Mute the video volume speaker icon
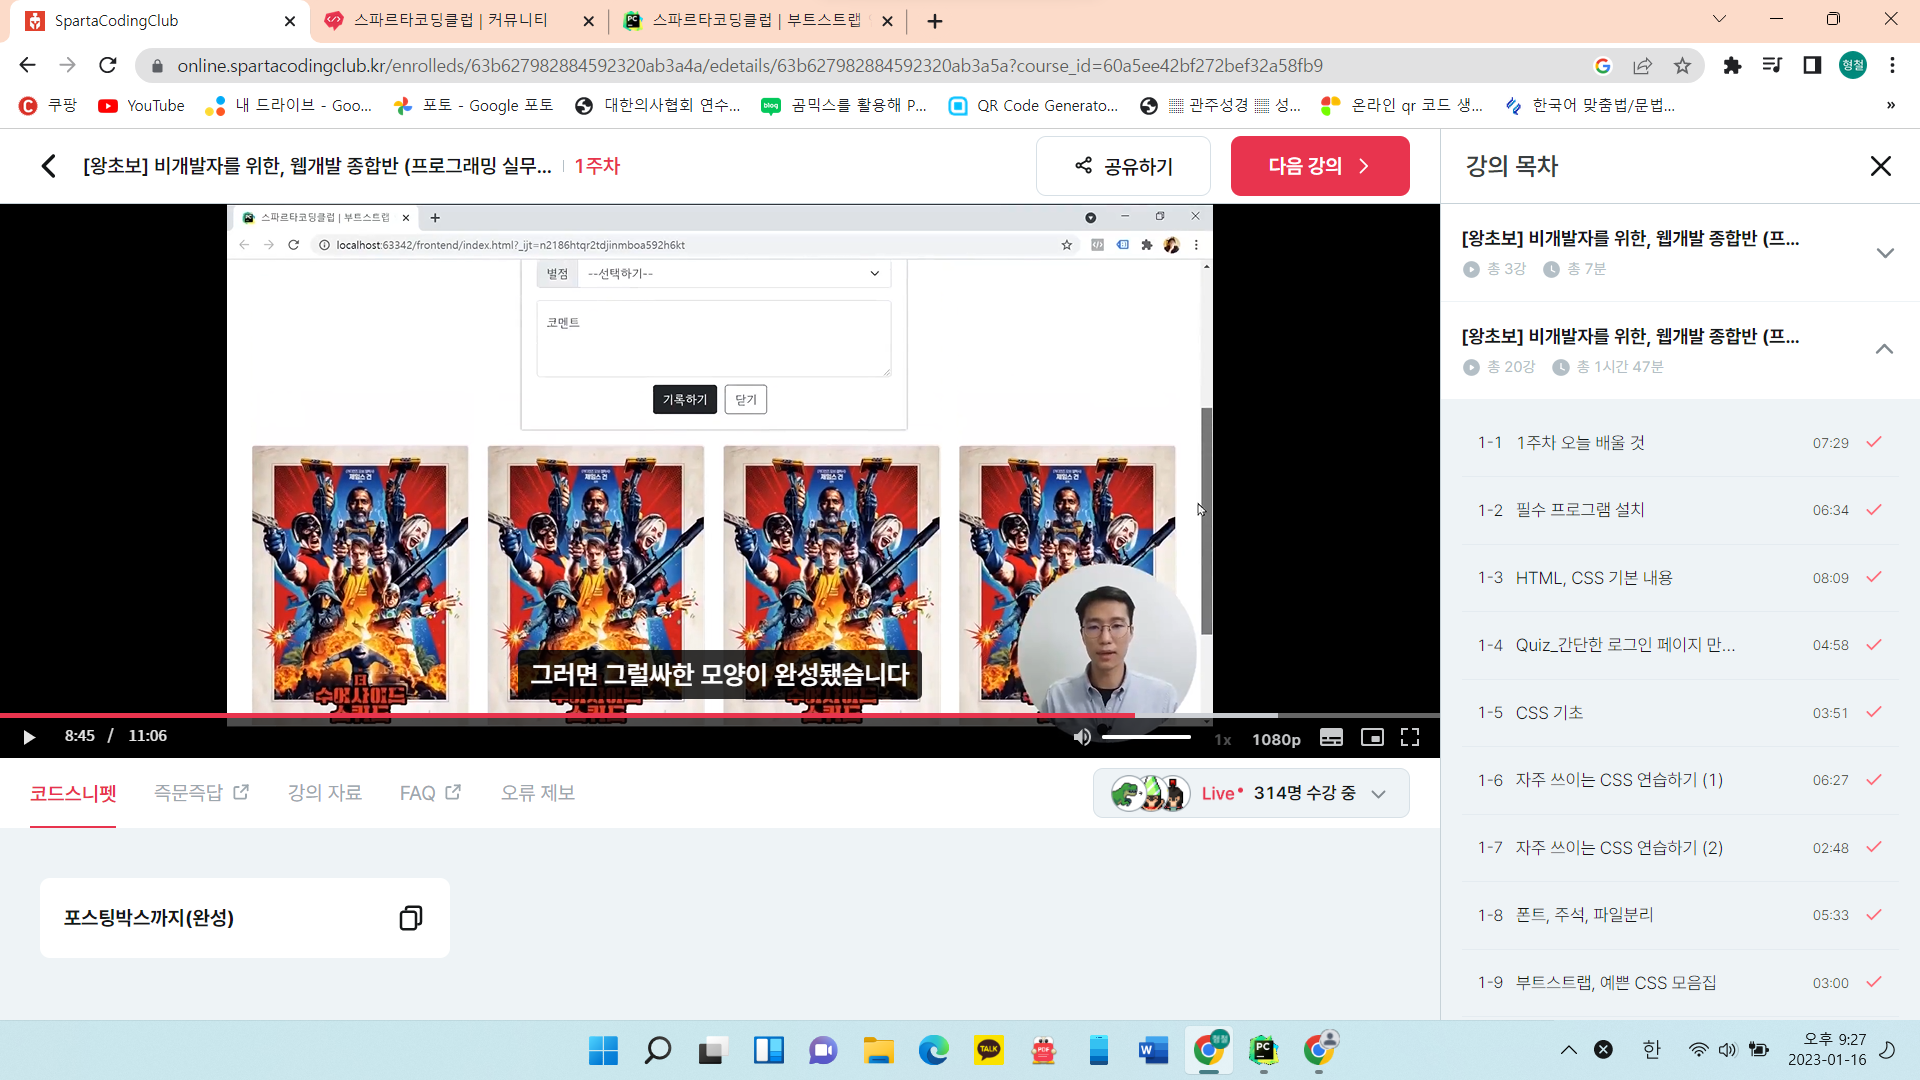 tap(1082, 737)
